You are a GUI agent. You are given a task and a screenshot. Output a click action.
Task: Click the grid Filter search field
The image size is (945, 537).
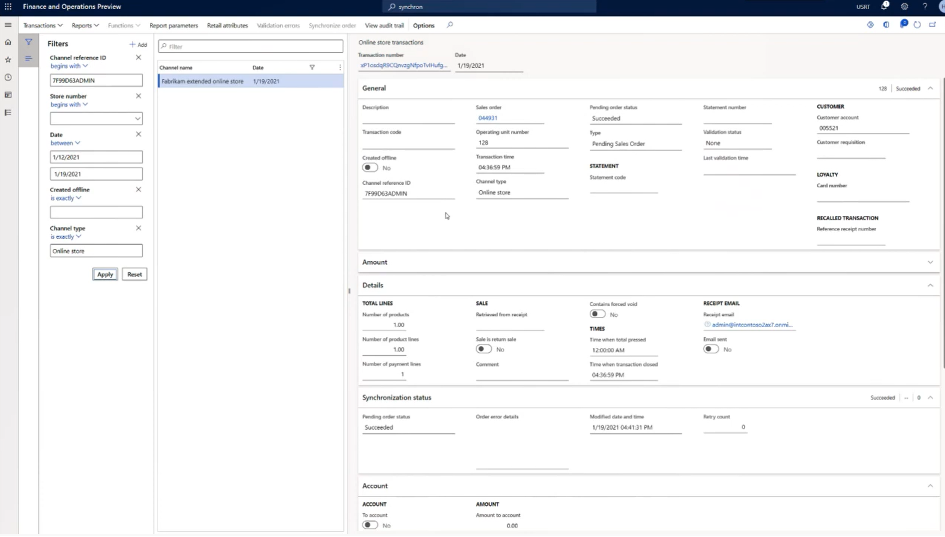pyautogui.click(x=250, y=46)
